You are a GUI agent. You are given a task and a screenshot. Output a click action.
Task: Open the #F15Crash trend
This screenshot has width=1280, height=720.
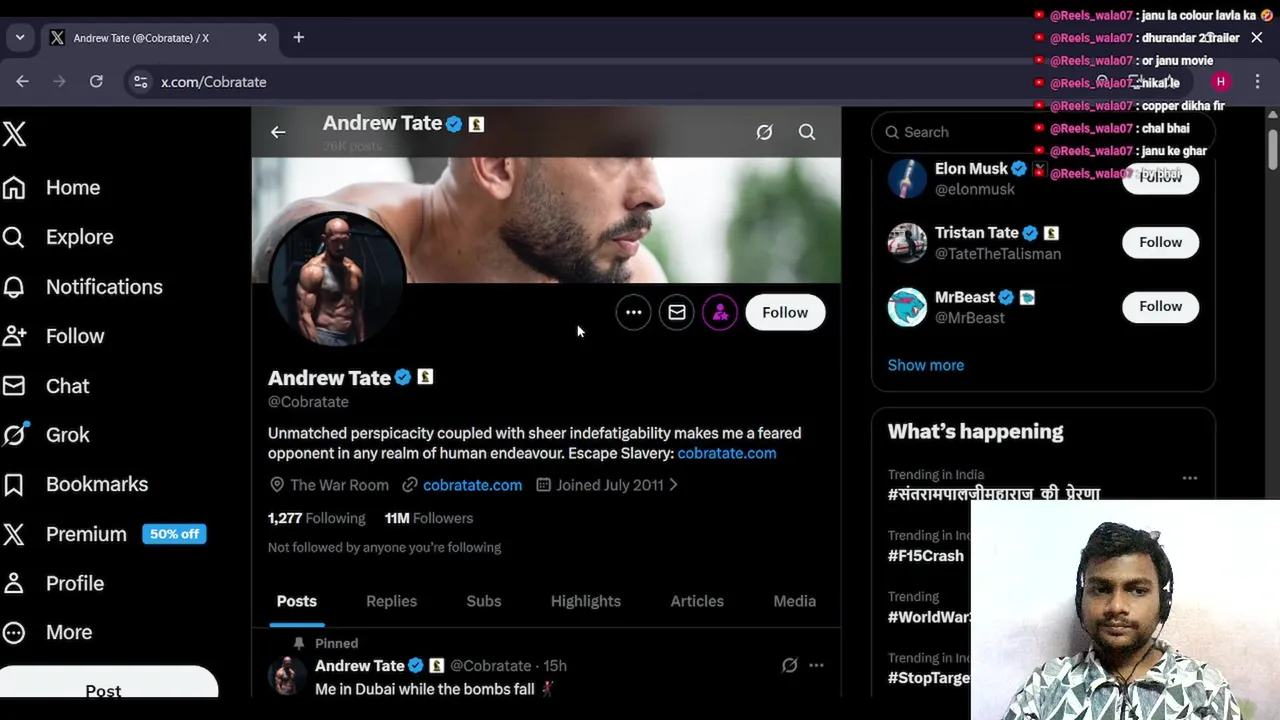[926, 556]
